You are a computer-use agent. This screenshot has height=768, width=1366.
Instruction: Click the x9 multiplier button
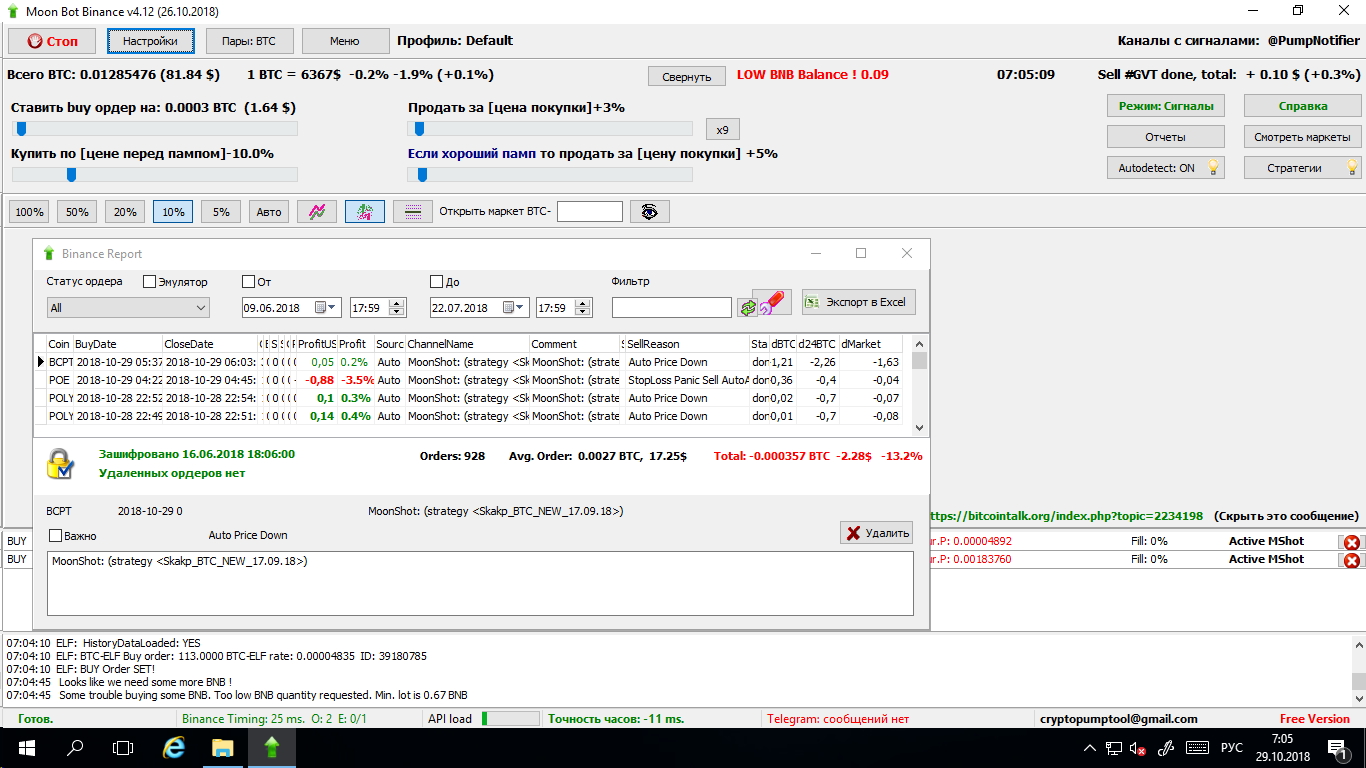(x=723, y=130)
